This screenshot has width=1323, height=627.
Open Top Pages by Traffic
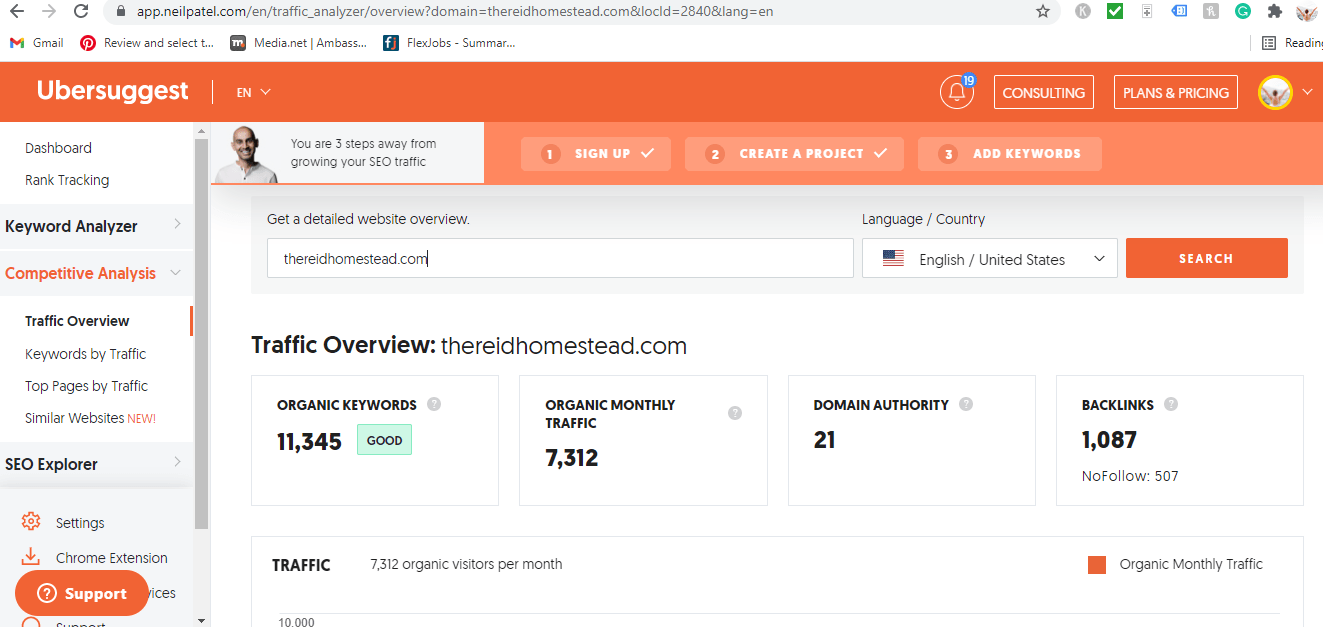86,386
